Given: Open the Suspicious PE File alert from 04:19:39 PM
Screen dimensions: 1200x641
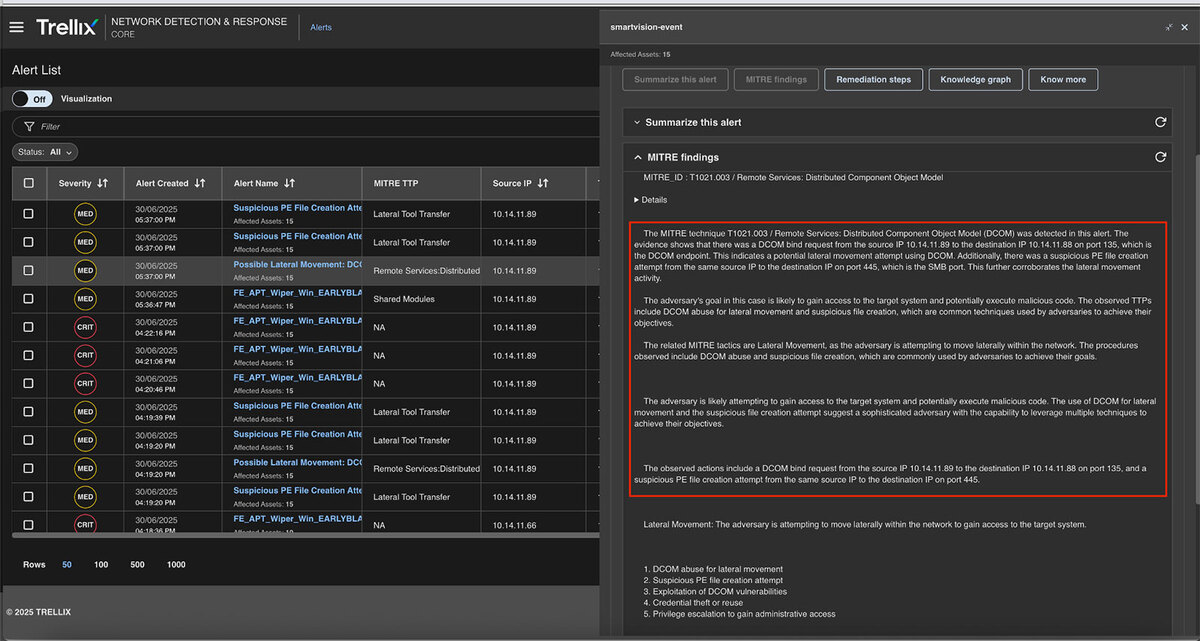Looking at the screenshot, I should click(x=297, y=406).
